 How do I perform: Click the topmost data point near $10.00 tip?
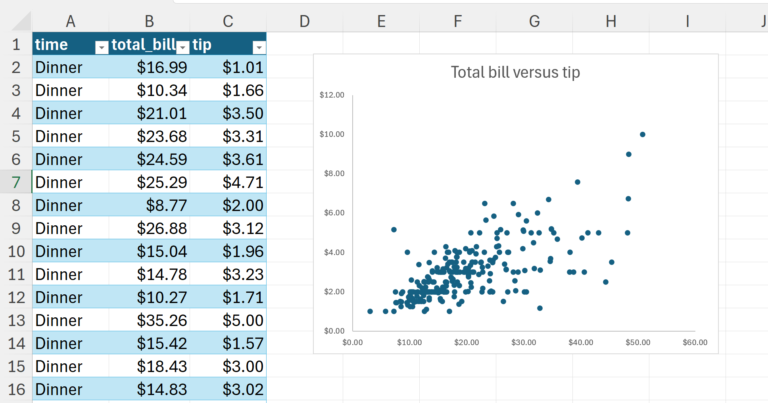[x=643, y=134]
